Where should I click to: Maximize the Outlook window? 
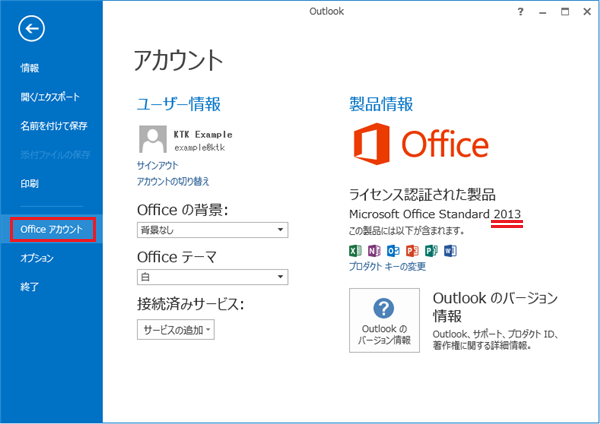pyautogui.click(x=565, y=12)
